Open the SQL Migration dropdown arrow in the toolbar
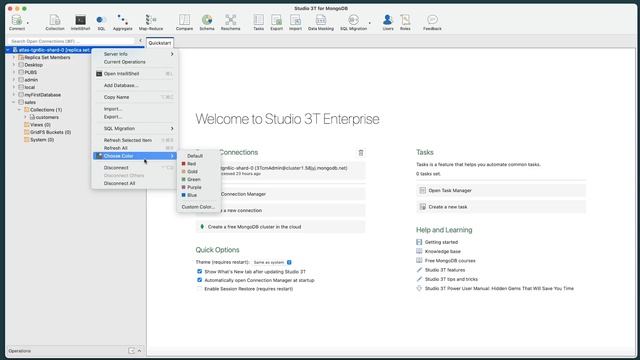Viewport: 640px width, 360px height. click(370, 23)
